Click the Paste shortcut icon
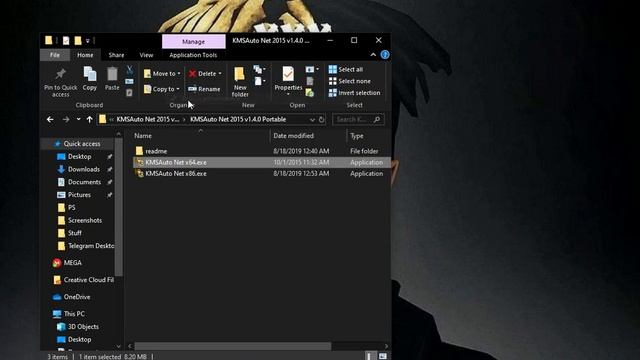 tap(129, 93)
